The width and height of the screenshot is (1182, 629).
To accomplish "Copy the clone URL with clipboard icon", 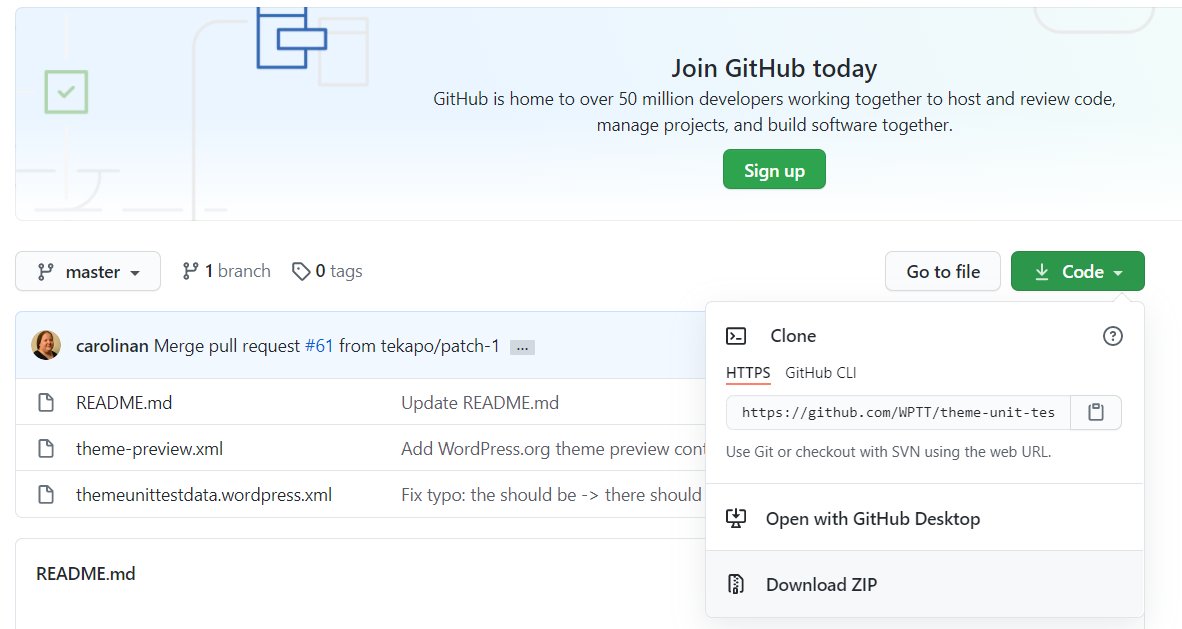I will pyautogui.click(x=1096, y=412).
